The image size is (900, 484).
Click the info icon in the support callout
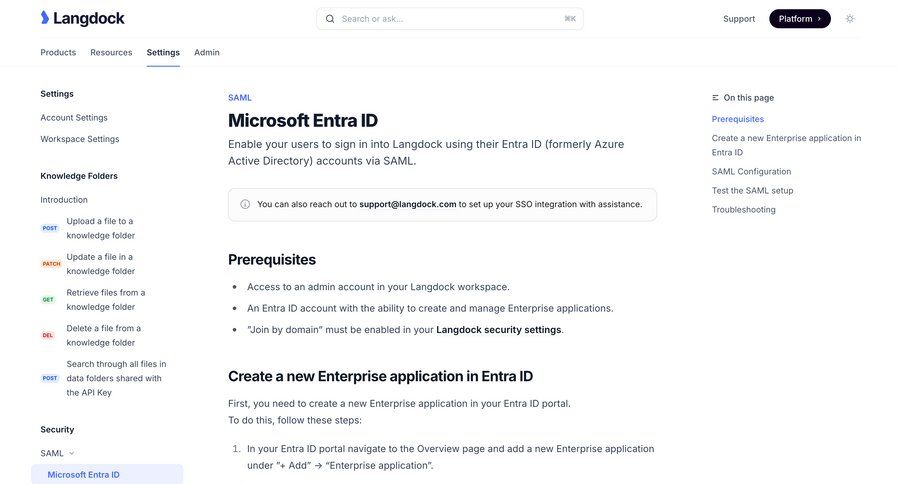245,204
